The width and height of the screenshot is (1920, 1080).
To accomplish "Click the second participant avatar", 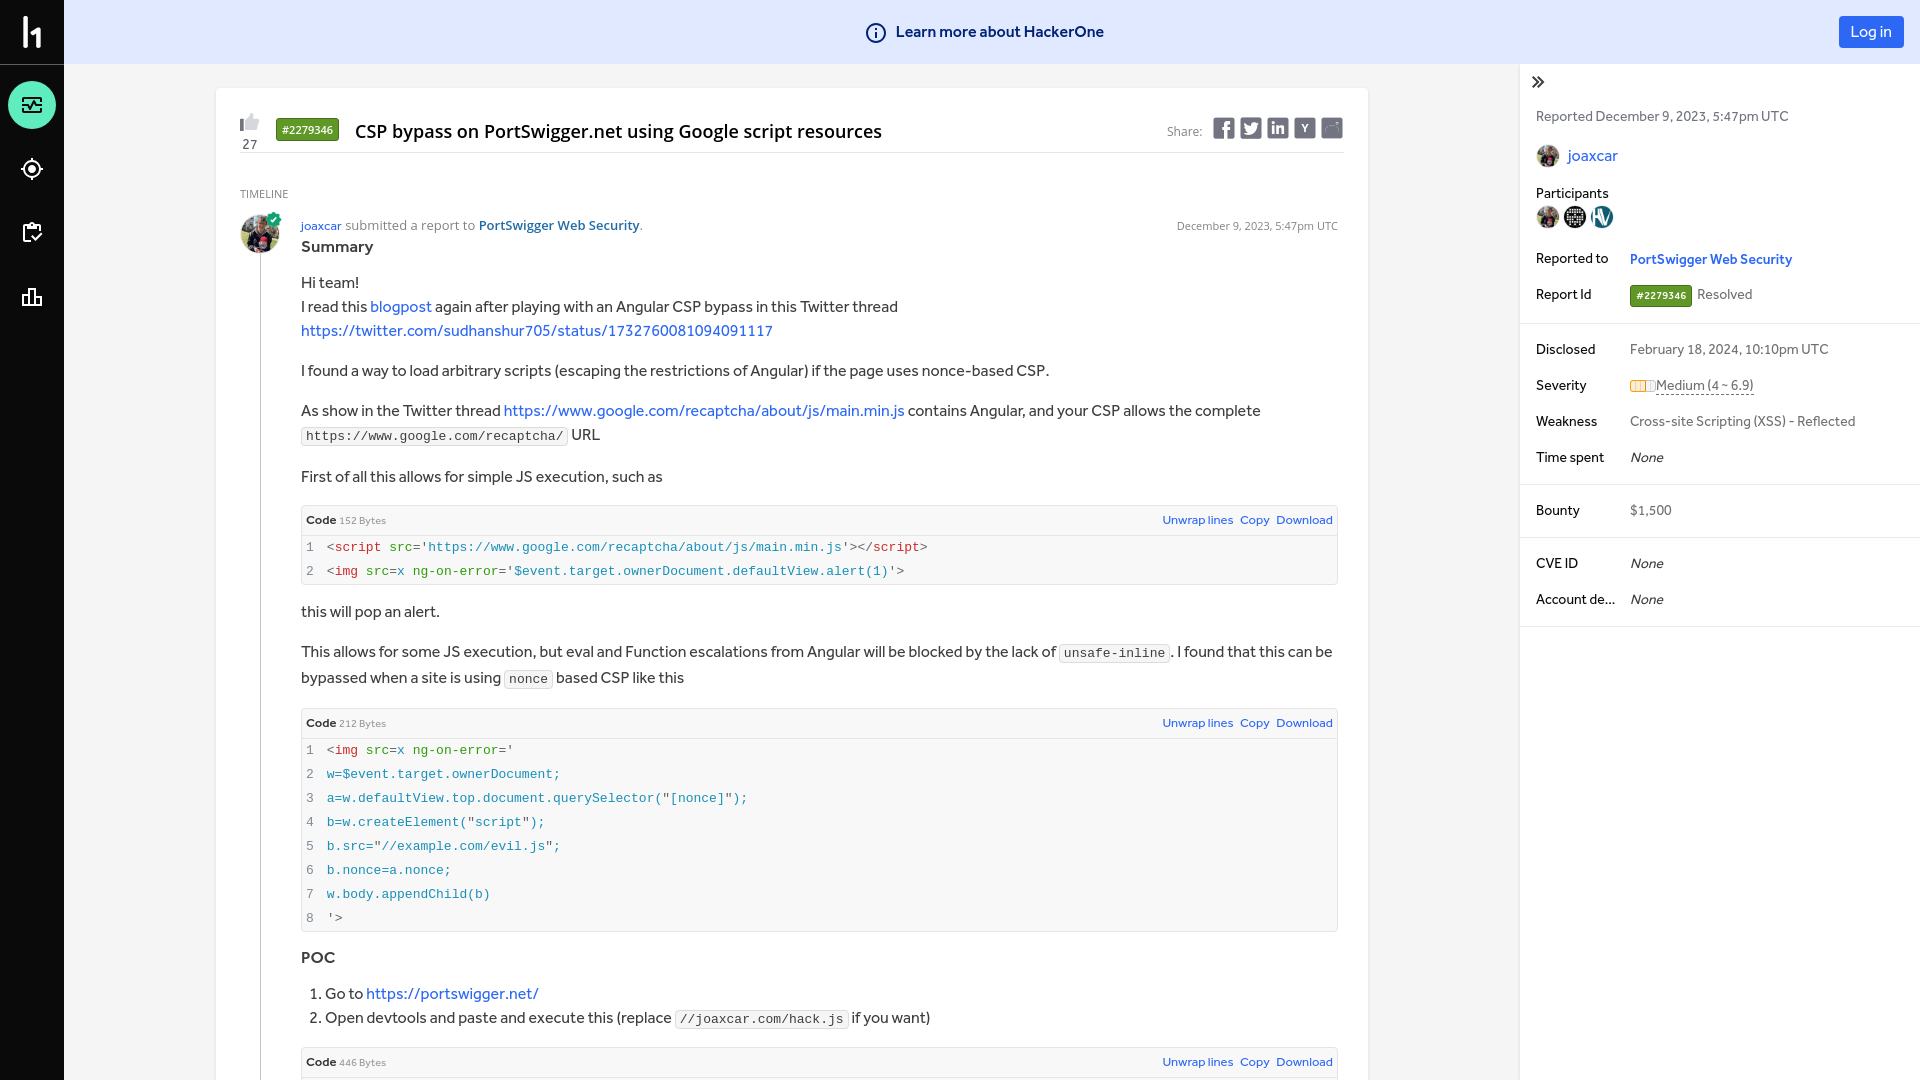I will pos(1575,217).
